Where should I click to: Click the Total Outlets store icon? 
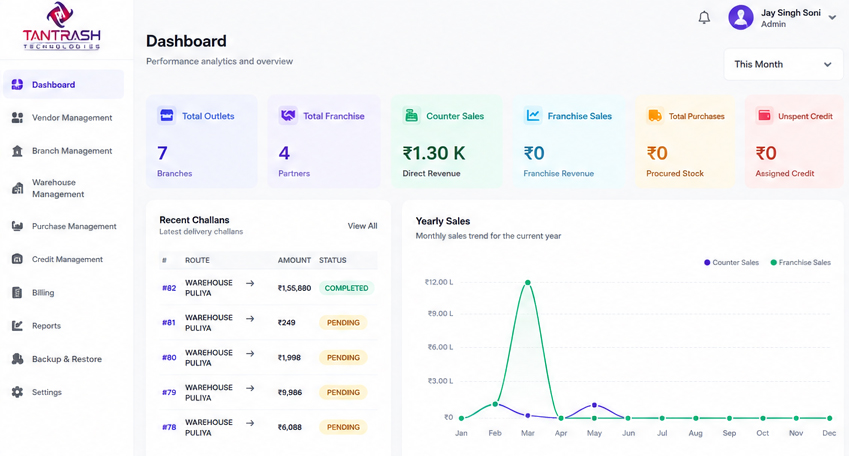166,115
